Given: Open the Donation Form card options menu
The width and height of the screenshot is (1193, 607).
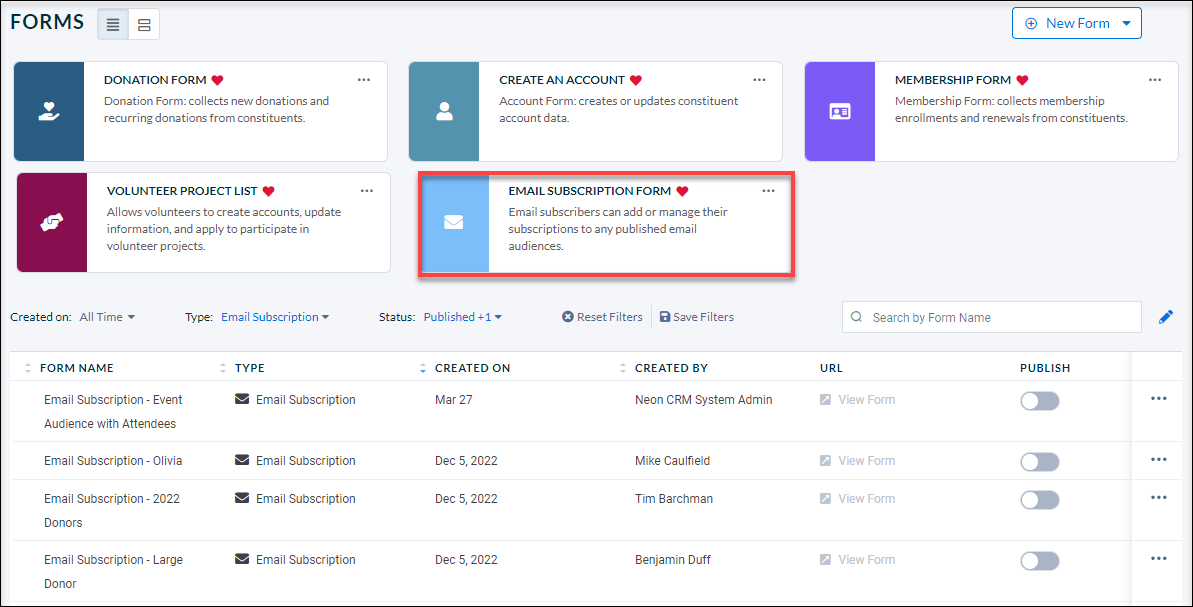Looking at the screenshot, I should (364, 80).
